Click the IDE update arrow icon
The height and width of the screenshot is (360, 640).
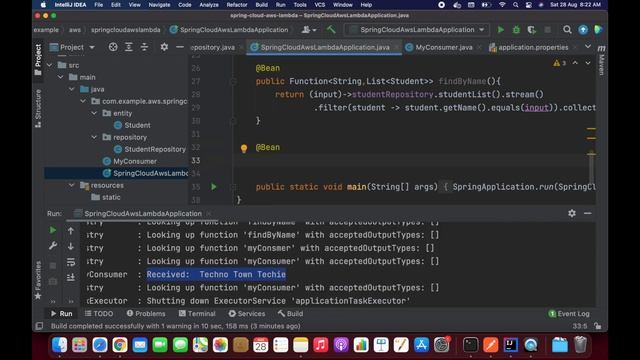(x=583, y=30)
